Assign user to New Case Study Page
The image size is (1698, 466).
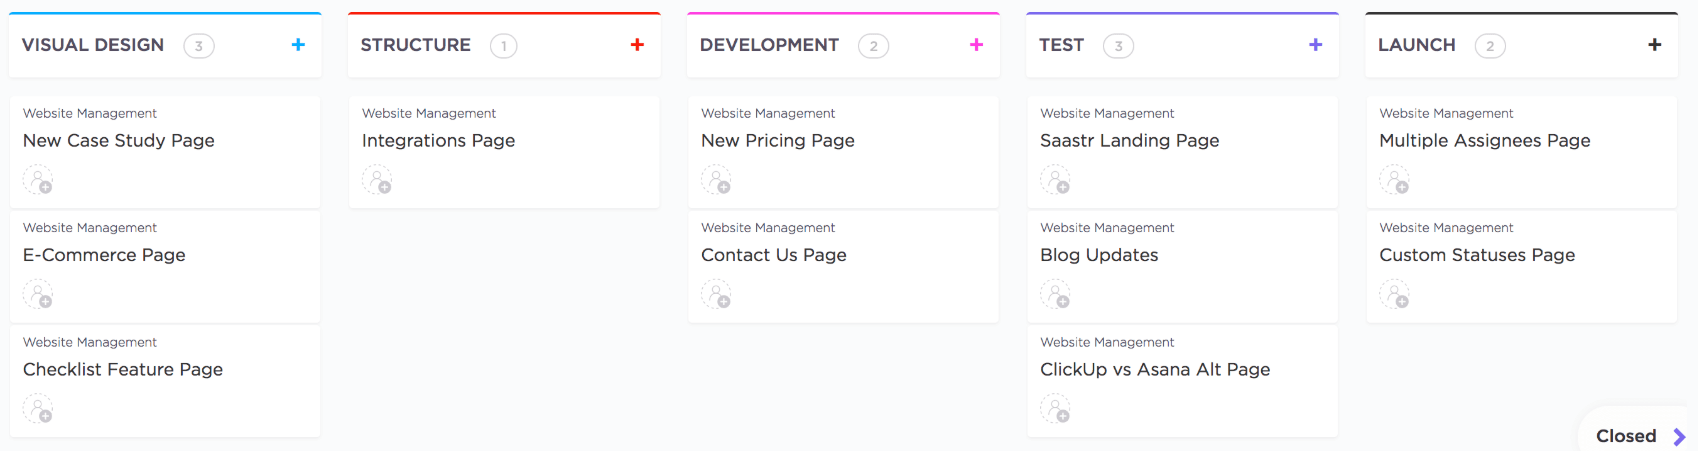coord(38,181)
